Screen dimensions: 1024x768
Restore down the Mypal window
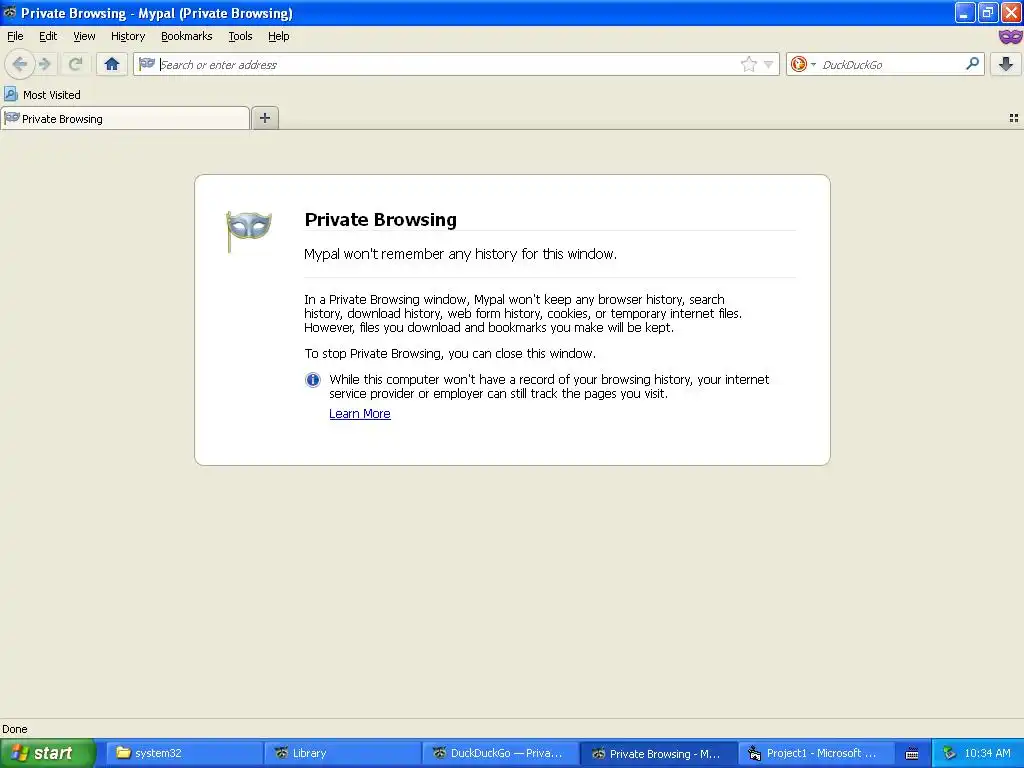click(x=987, y=12)
